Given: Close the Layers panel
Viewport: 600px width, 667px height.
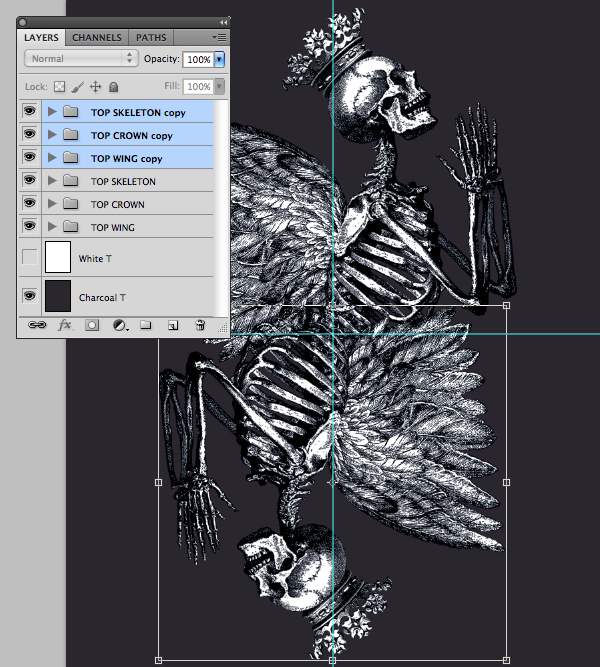Looking at the screenshot, I should [23, 22].
